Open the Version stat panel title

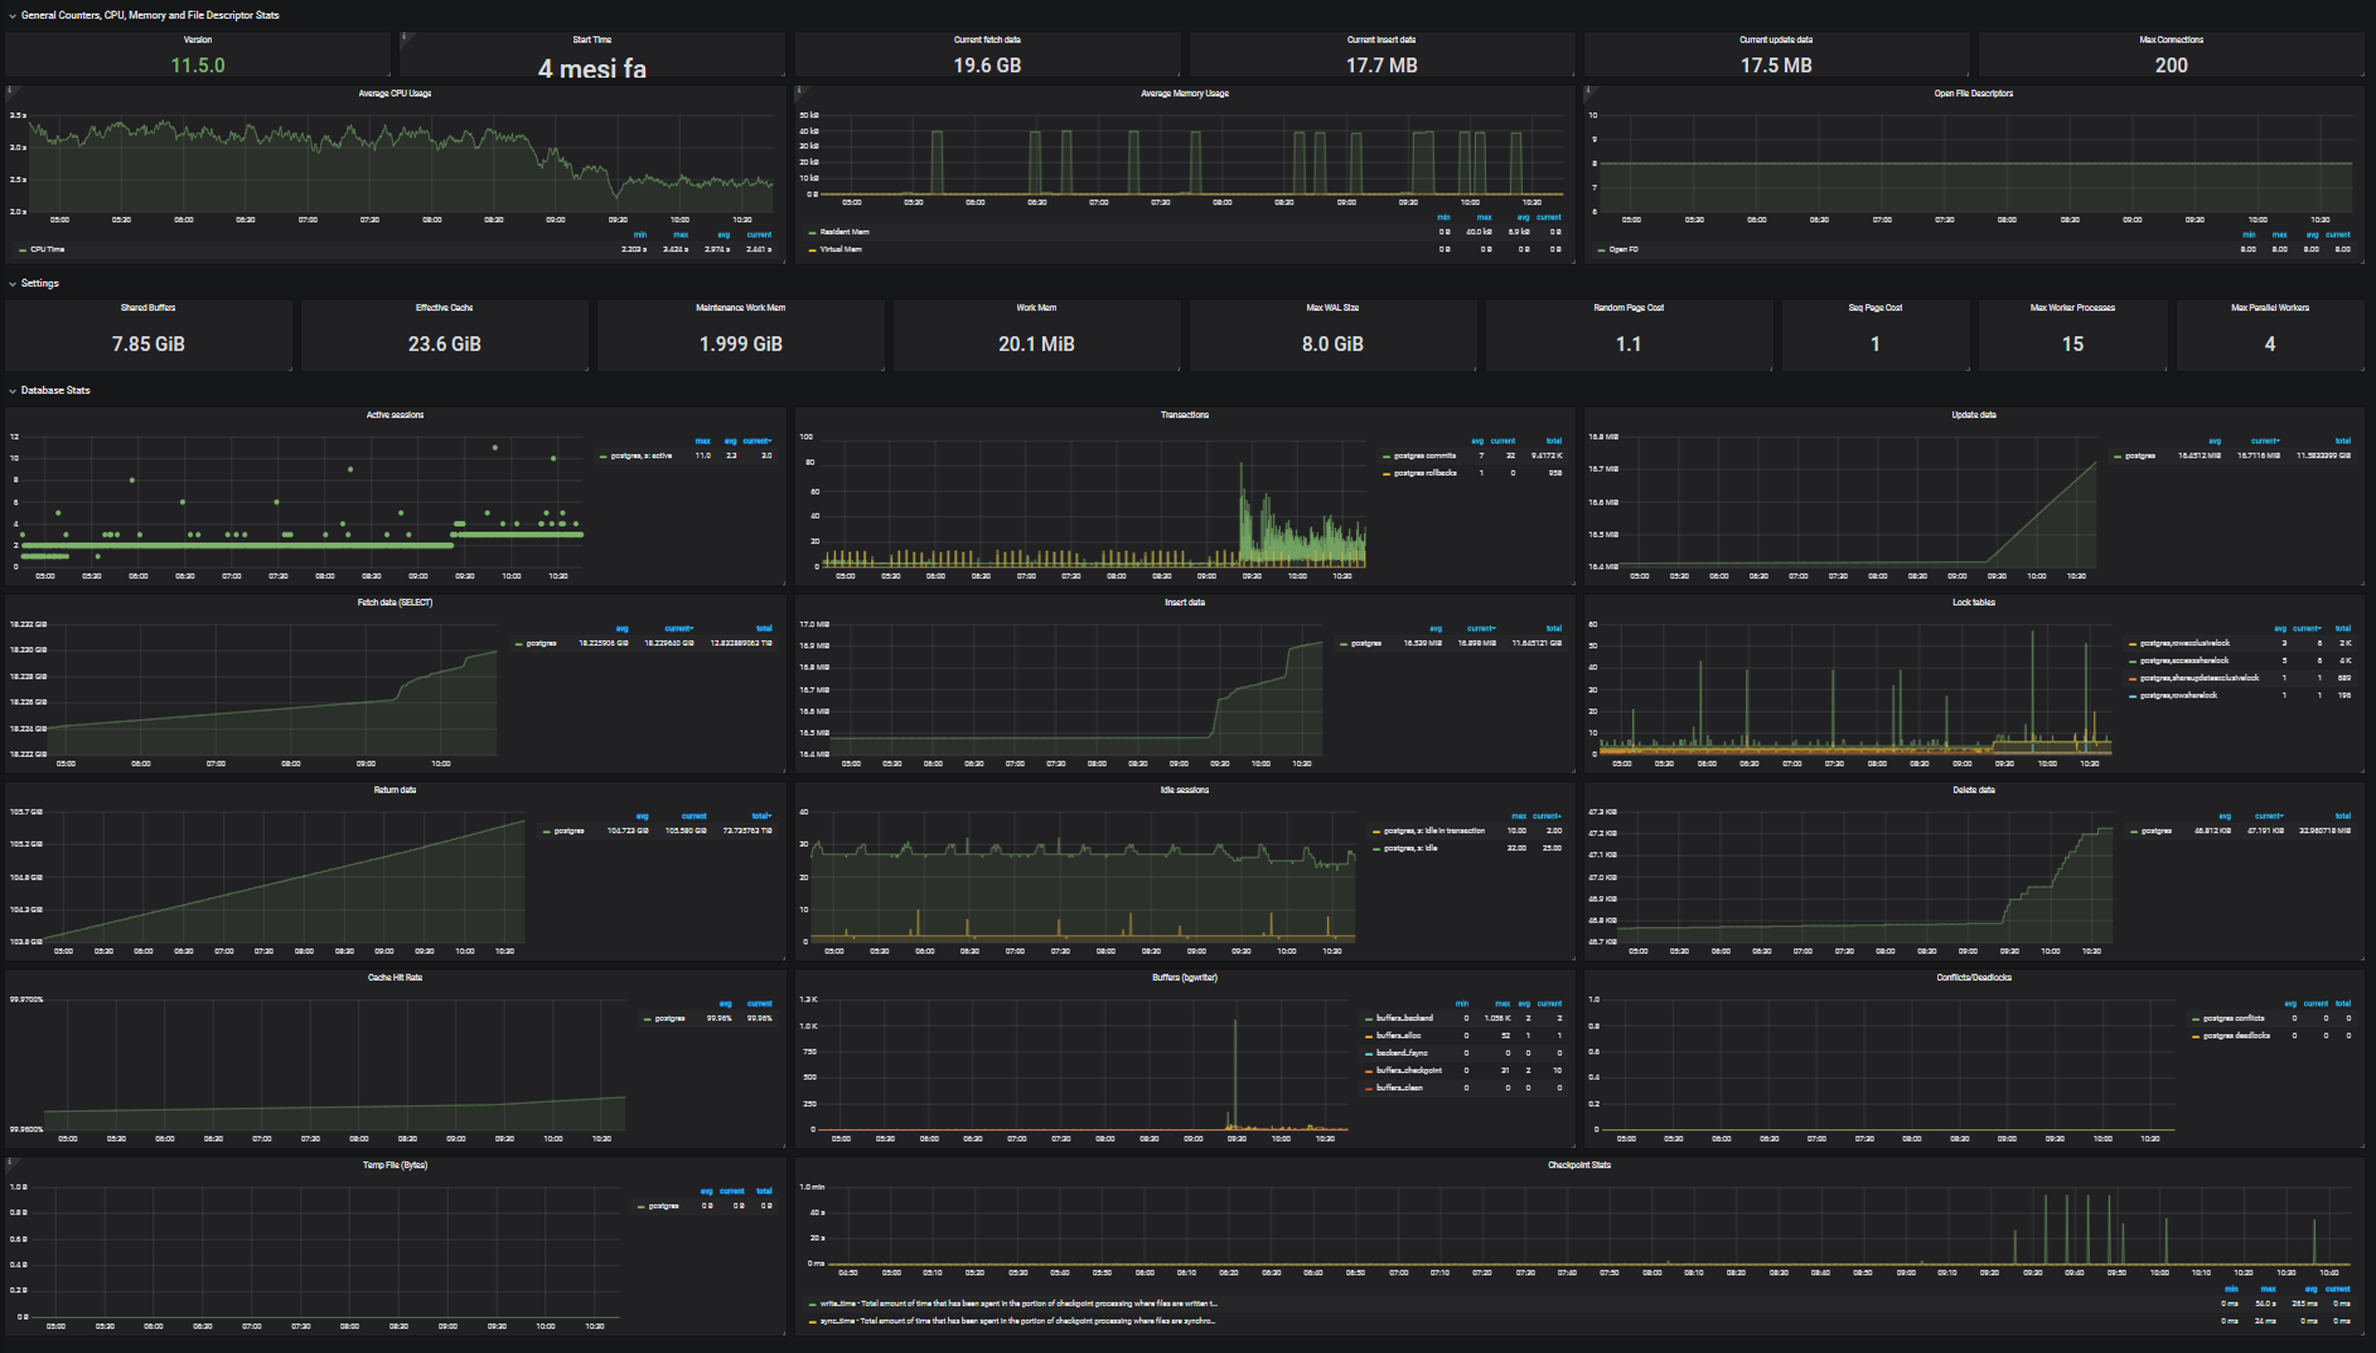point(197,40)
